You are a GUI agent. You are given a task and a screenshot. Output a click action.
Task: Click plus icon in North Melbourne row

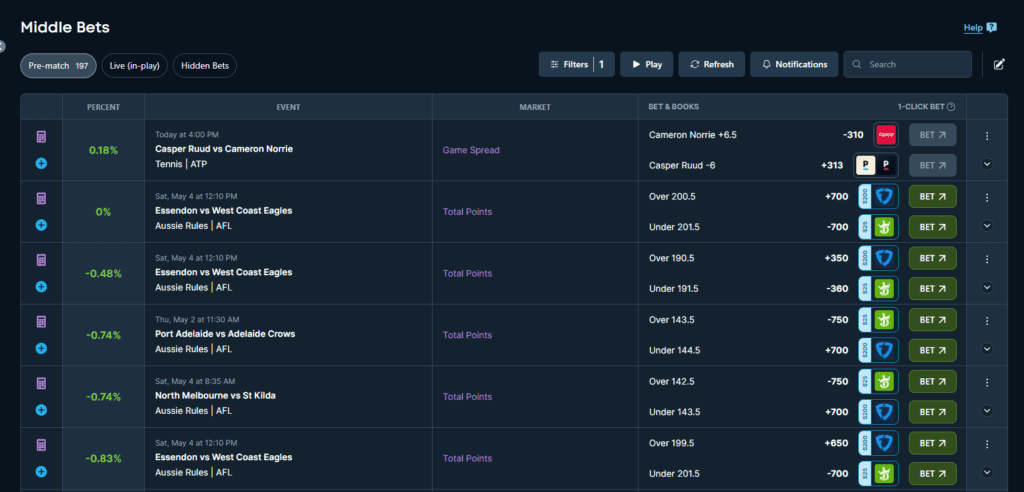click(x=41, y=410)
